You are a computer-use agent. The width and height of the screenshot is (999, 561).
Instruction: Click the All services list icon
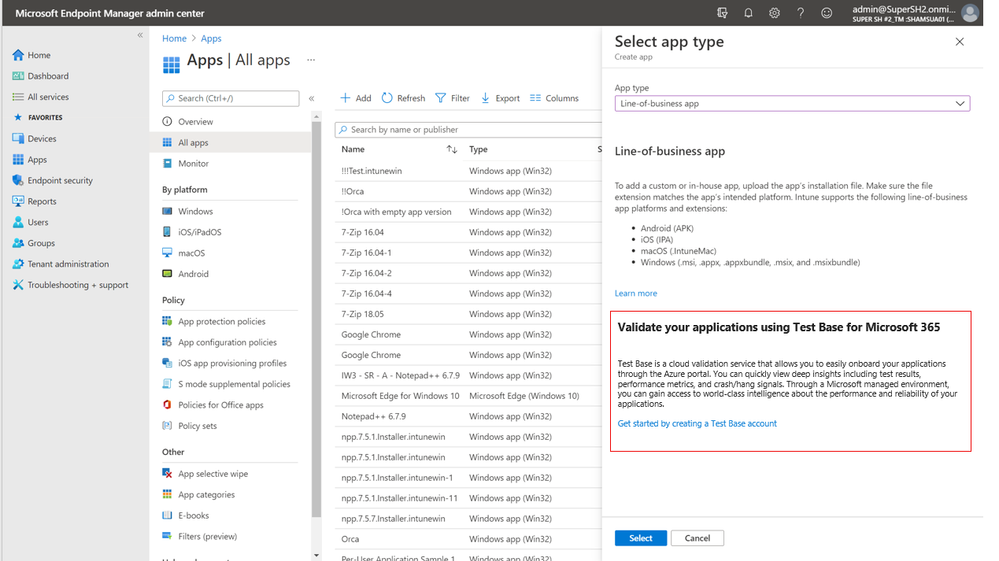(18, 97)
